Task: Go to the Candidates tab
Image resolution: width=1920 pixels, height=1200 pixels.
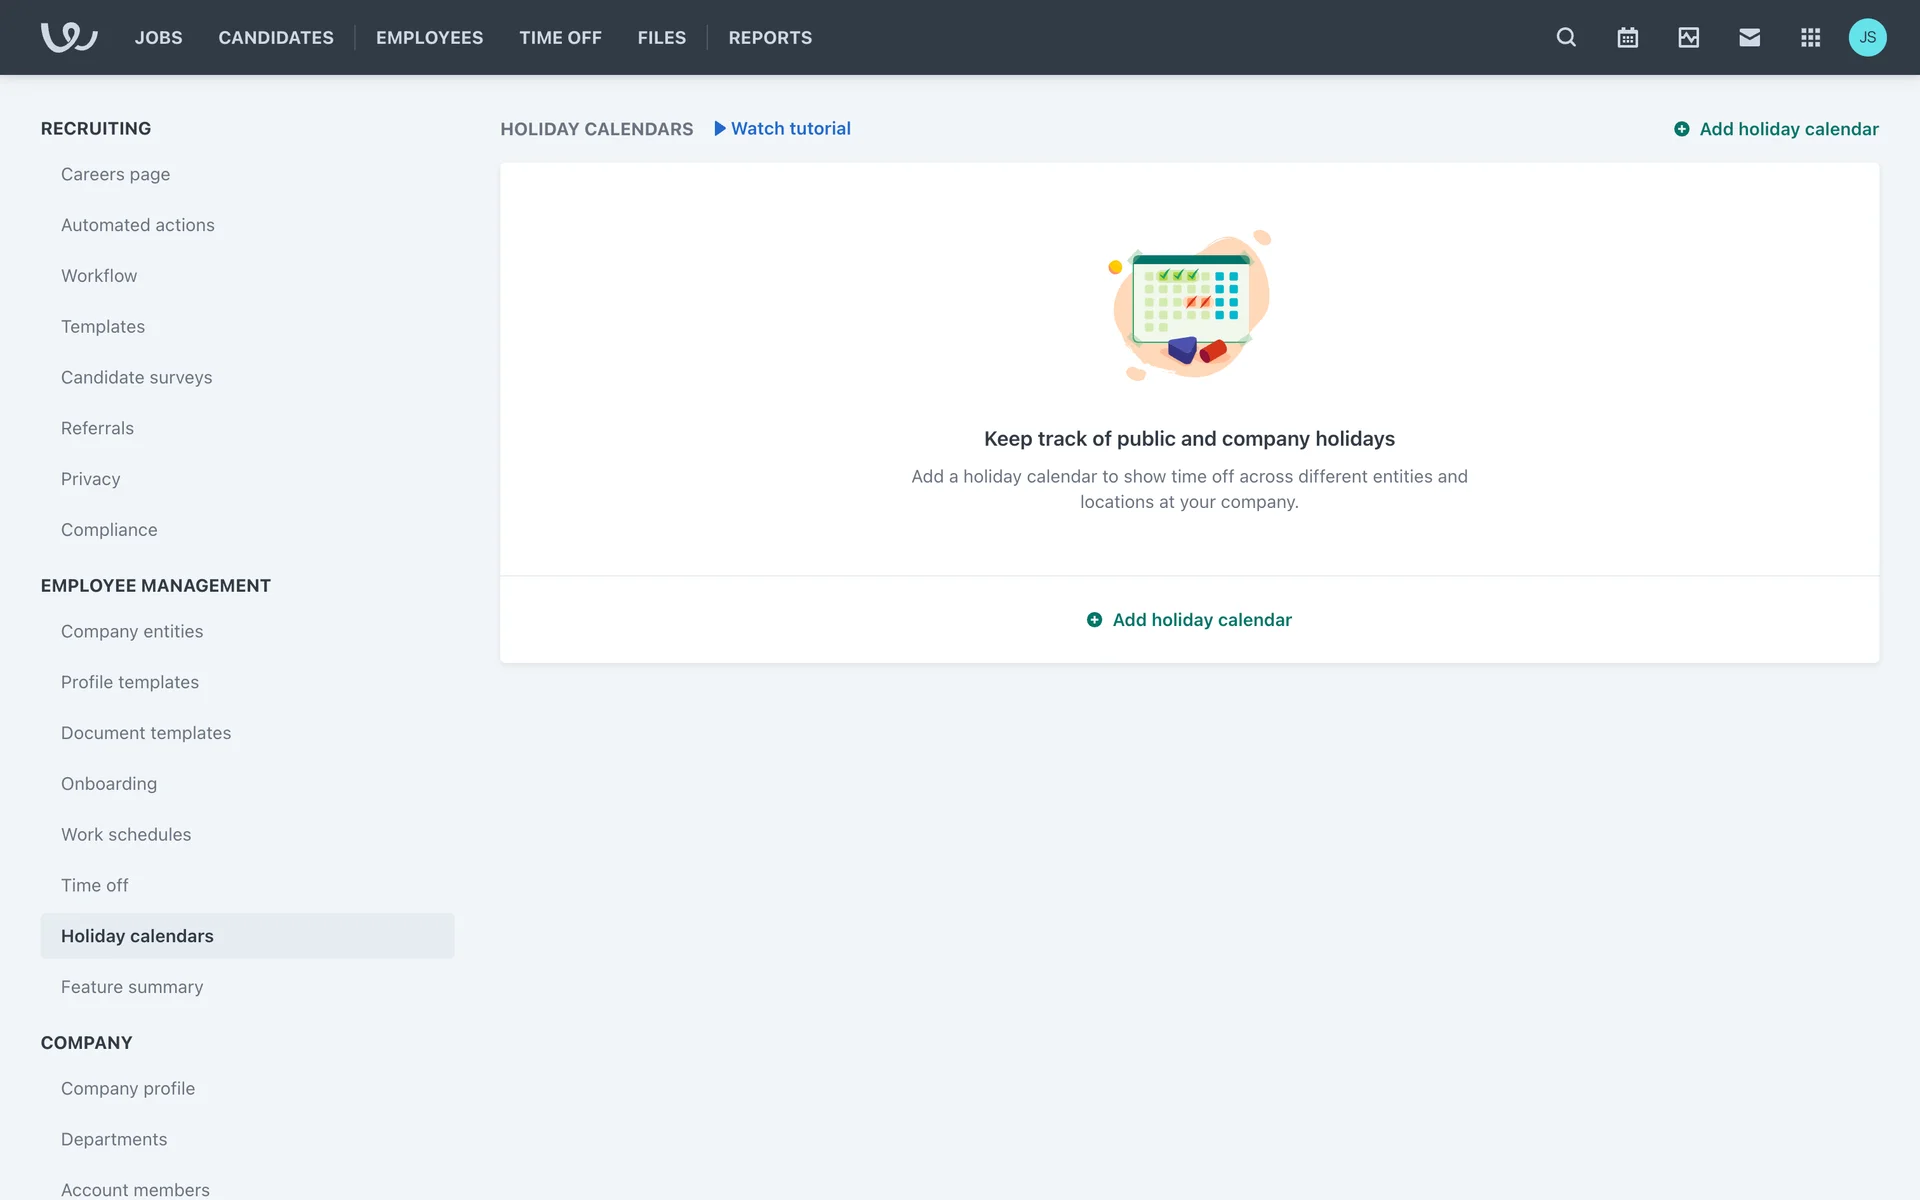Action: point(276,37)
